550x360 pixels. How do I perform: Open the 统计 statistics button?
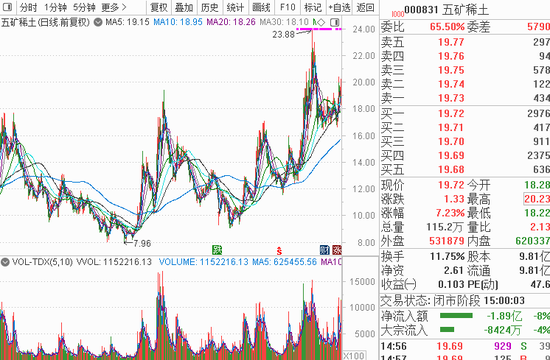(235, 7)
